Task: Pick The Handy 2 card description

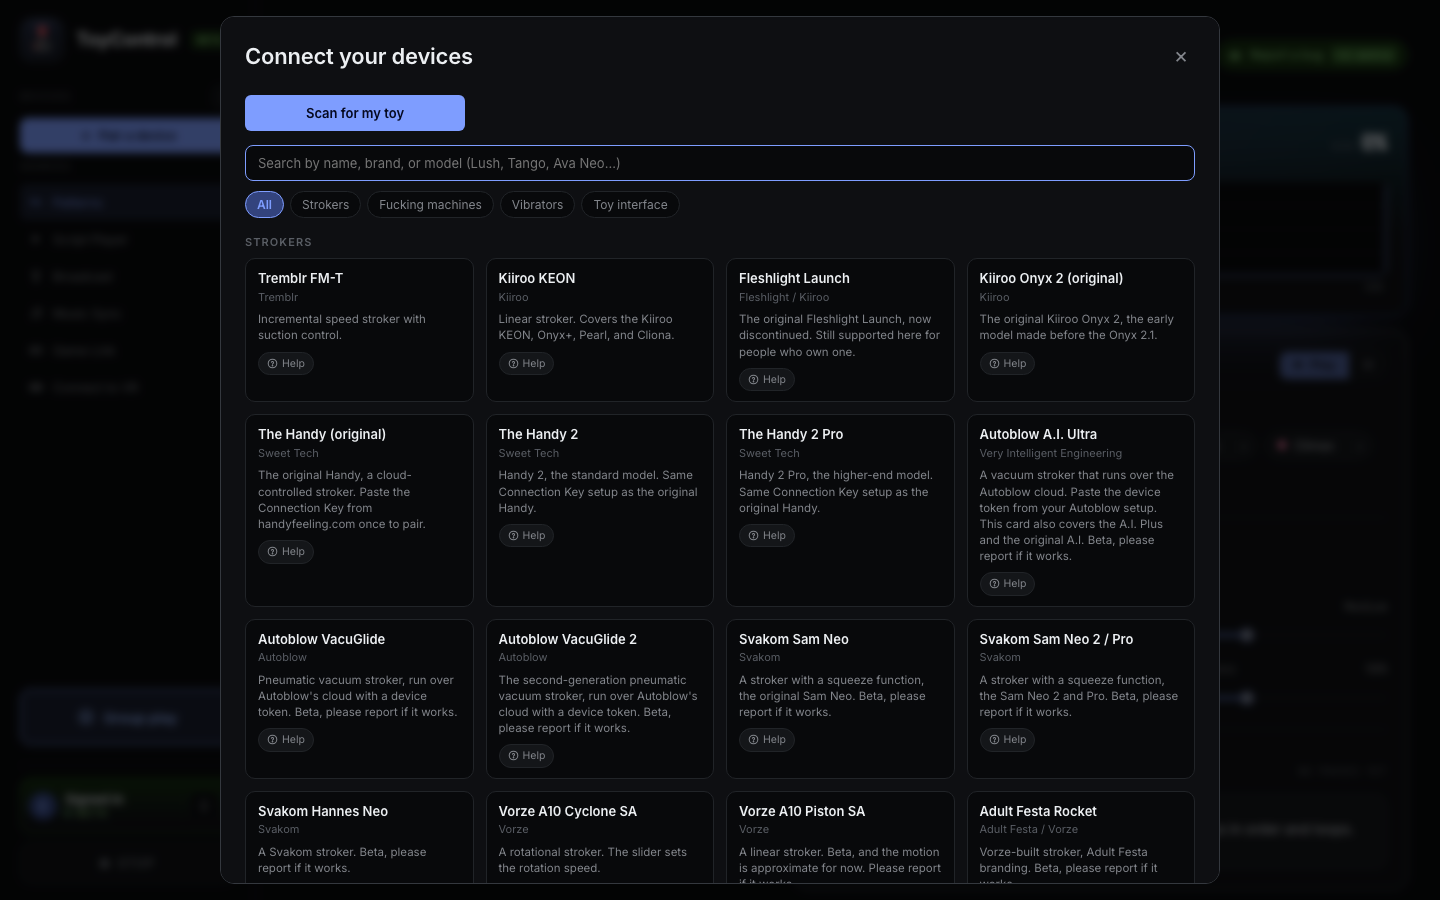Action: (598, 492)
